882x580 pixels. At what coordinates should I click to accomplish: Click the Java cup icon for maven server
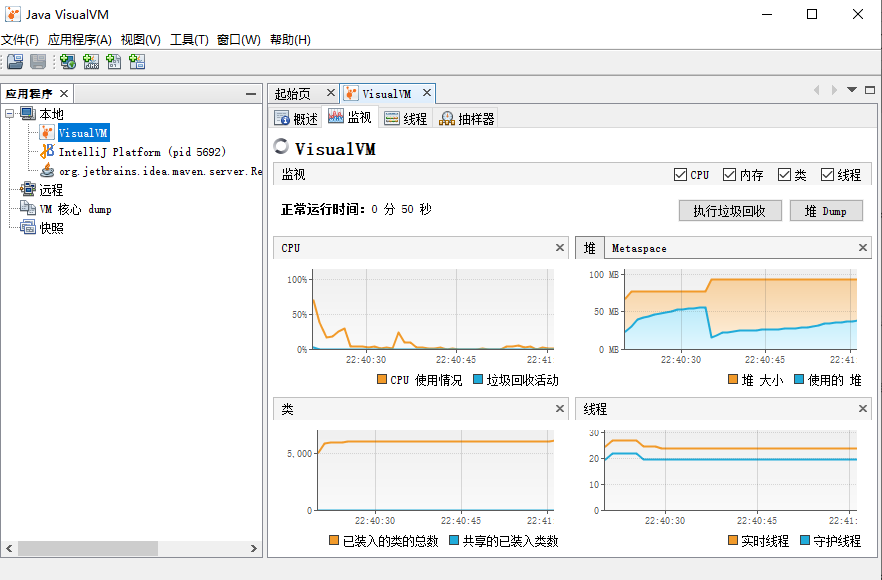47,170
